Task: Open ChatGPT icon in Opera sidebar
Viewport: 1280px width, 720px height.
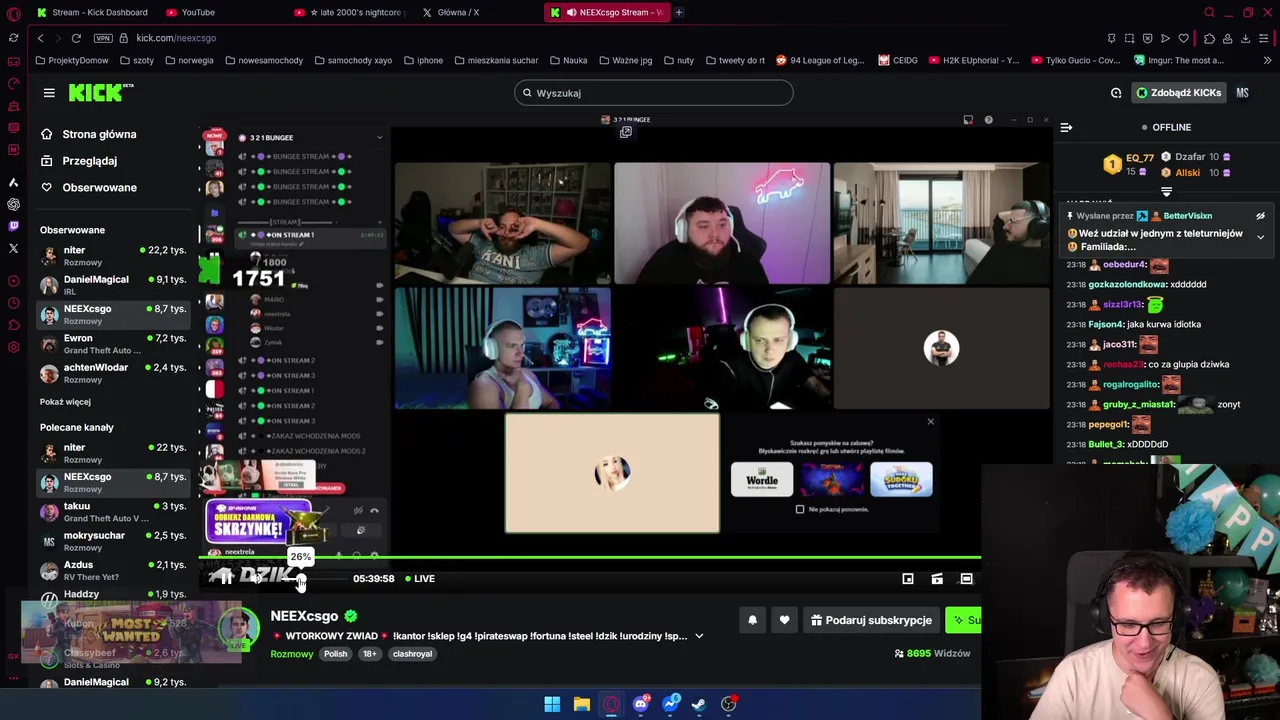Action: 13,204
